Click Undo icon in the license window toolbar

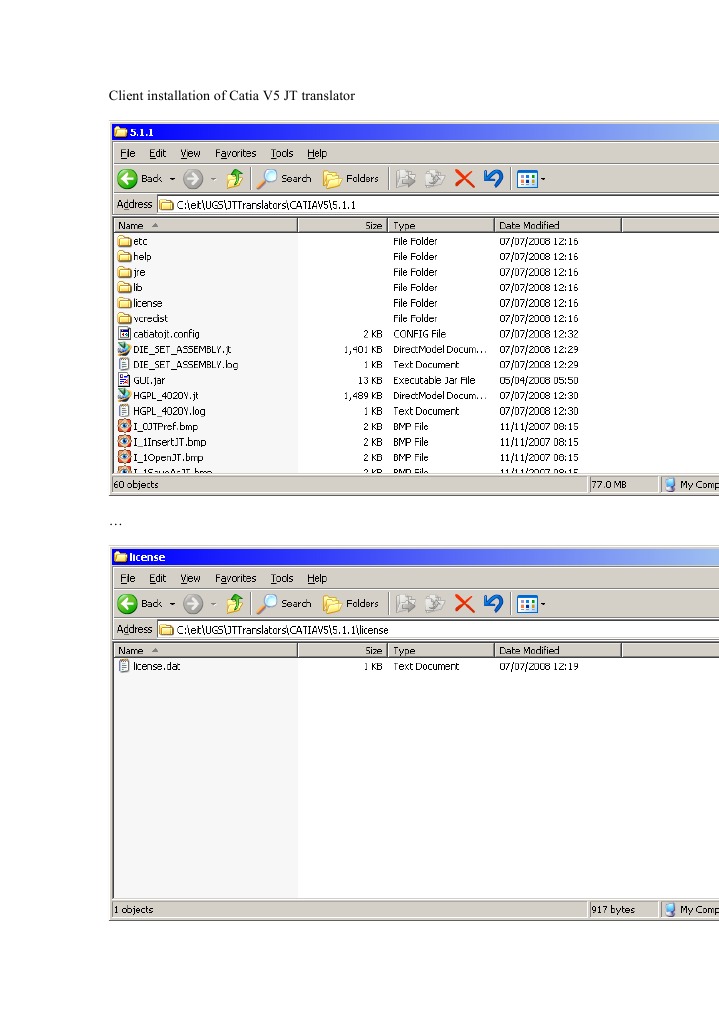point(492,604)
